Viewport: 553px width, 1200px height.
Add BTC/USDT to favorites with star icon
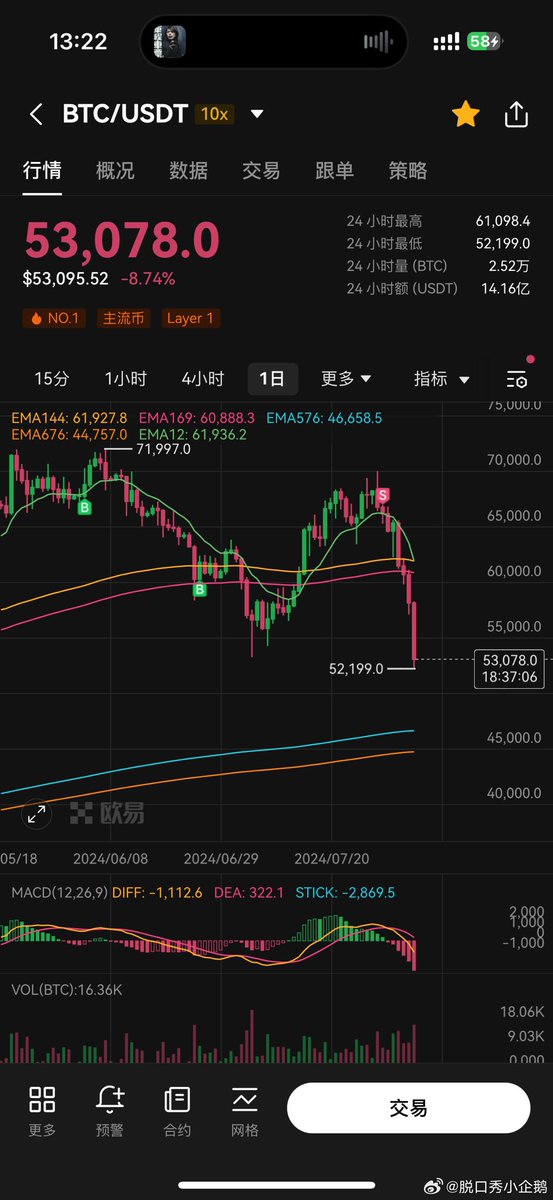[x=465, y=114]
